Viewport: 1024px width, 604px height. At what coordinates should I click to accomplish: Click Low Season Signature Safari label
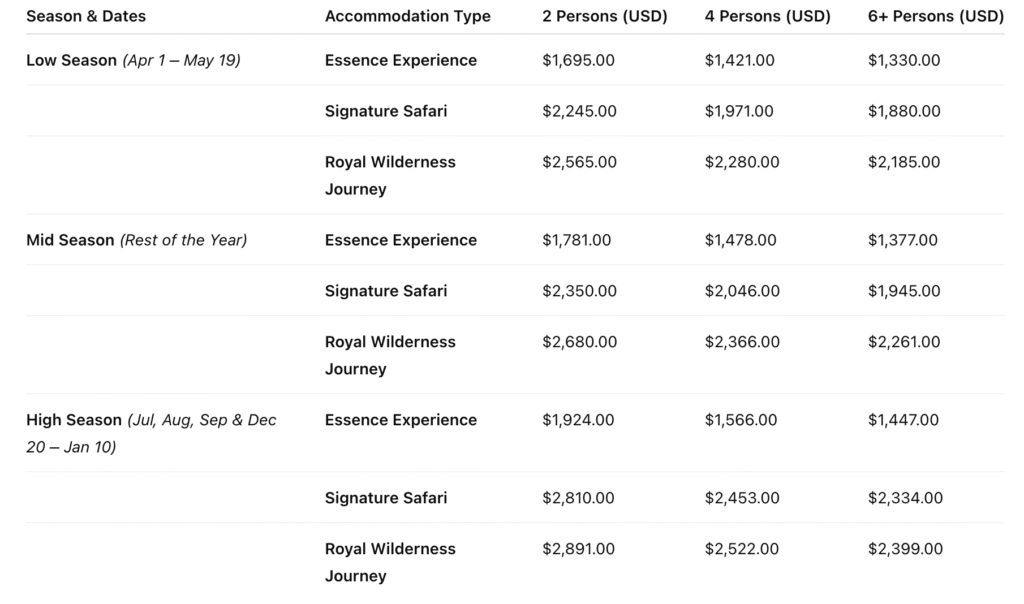386,112
